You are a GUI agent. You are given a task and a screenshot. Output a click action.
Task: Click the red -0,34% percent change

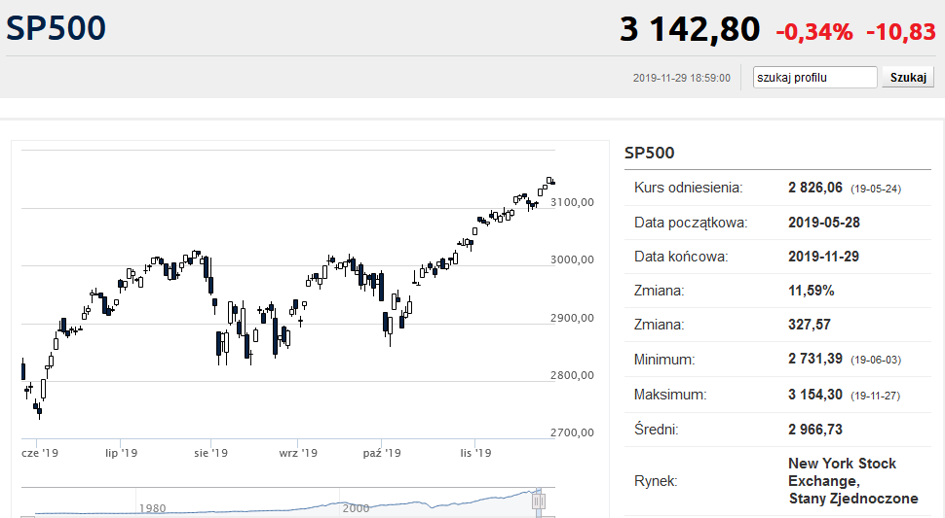(x=814, y=31)
